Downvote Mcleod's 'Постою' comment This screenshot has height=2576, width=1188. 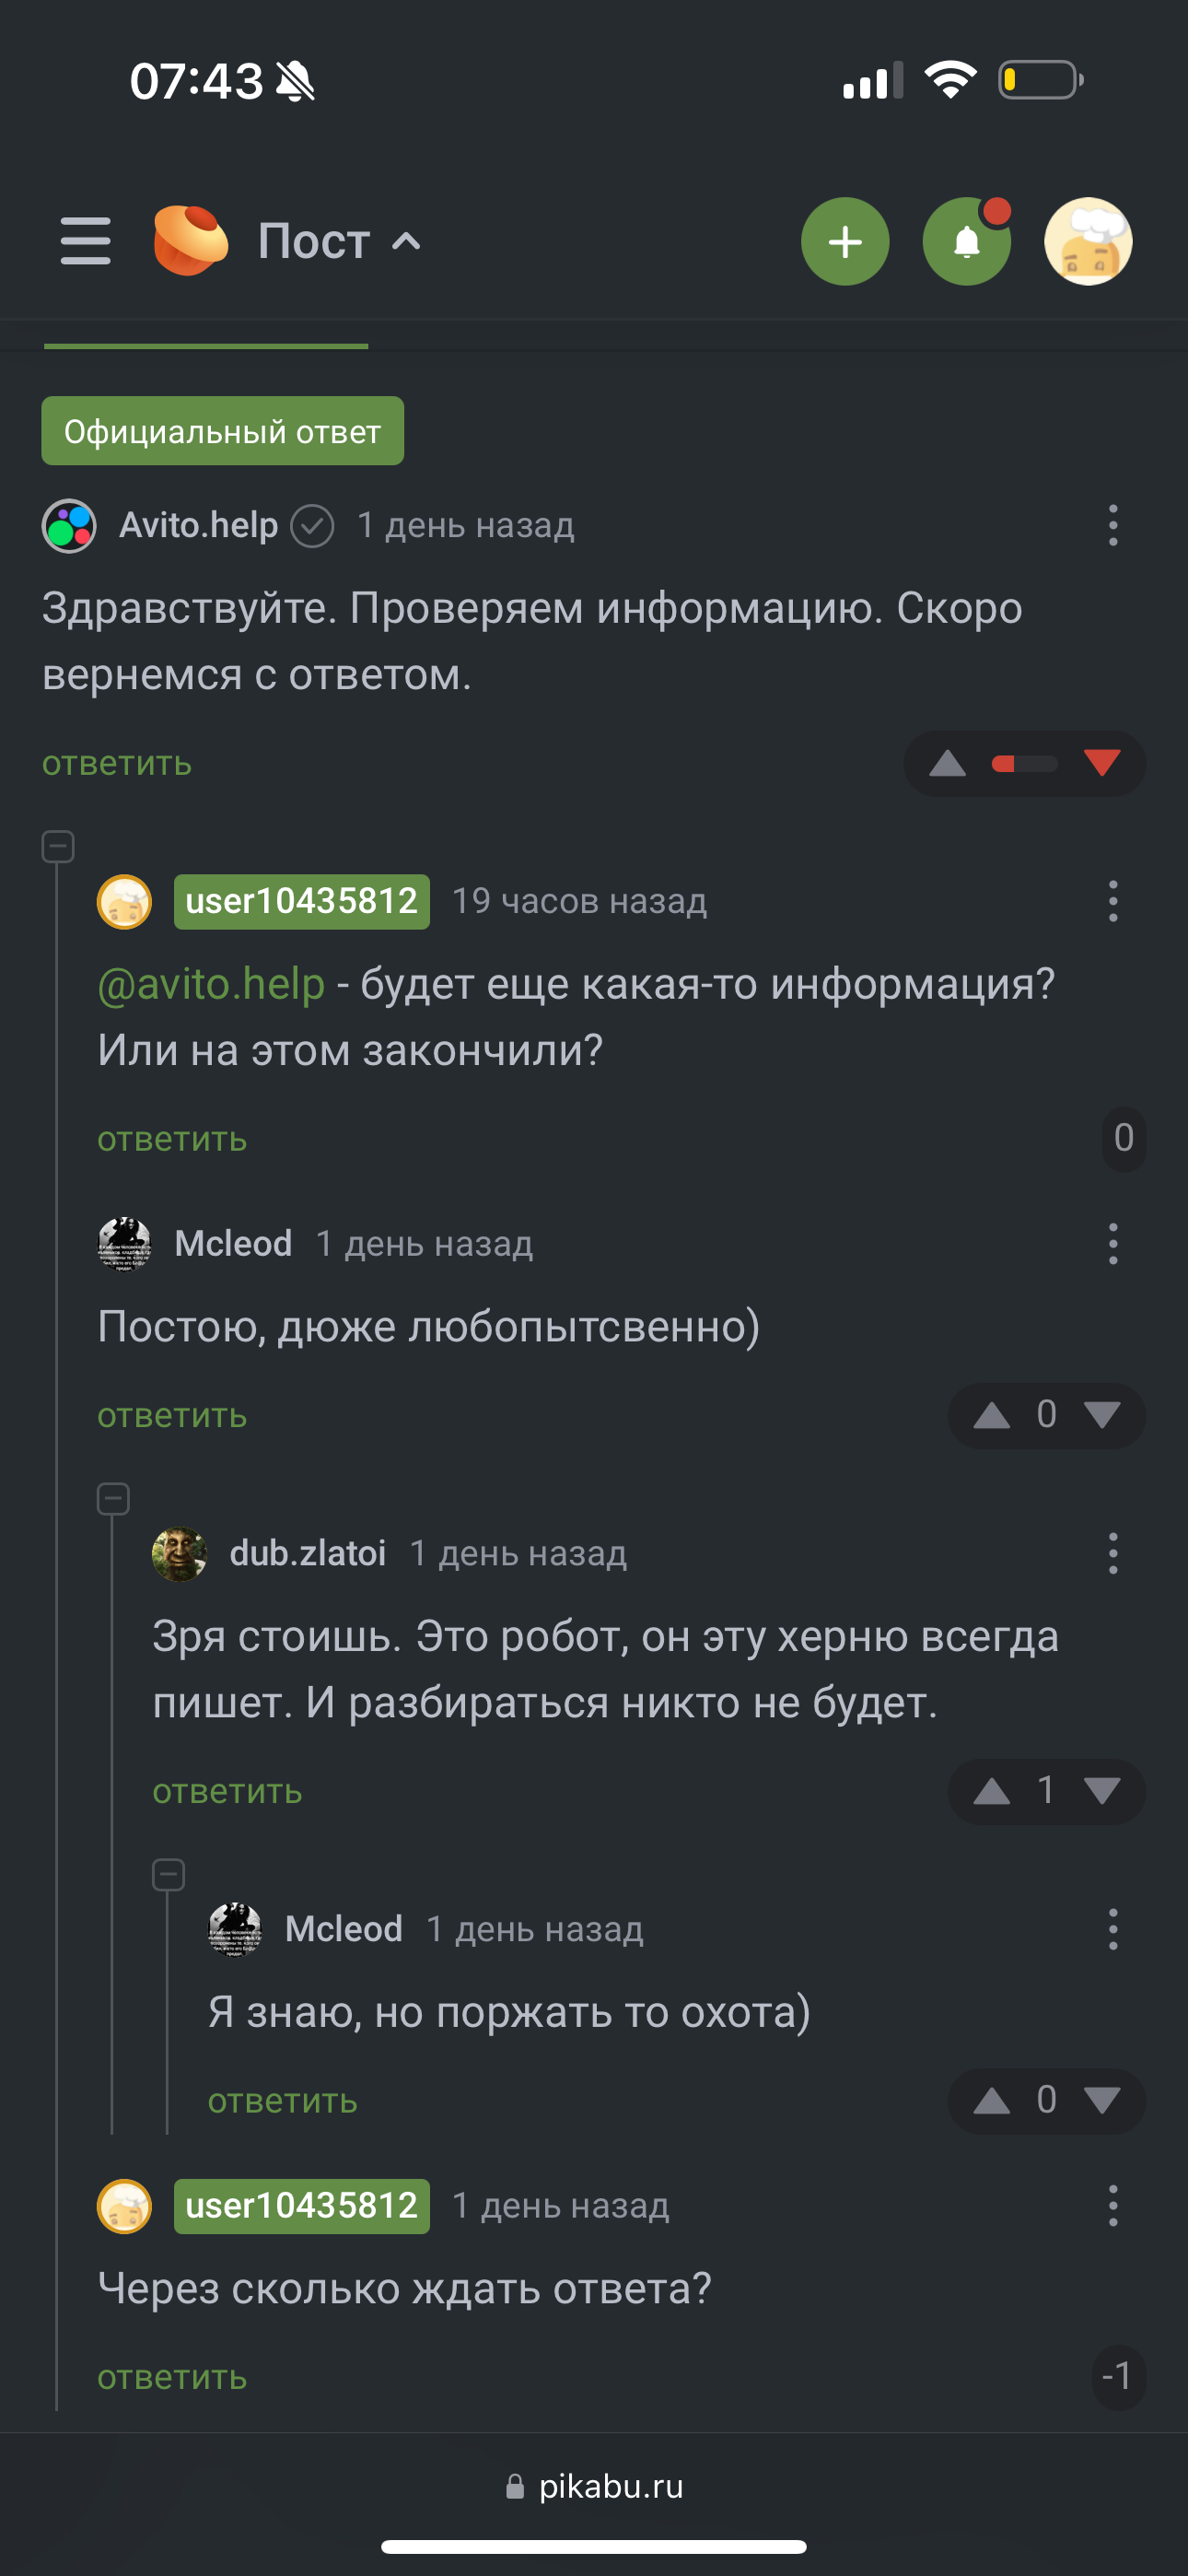(x=1102, y=1415)
